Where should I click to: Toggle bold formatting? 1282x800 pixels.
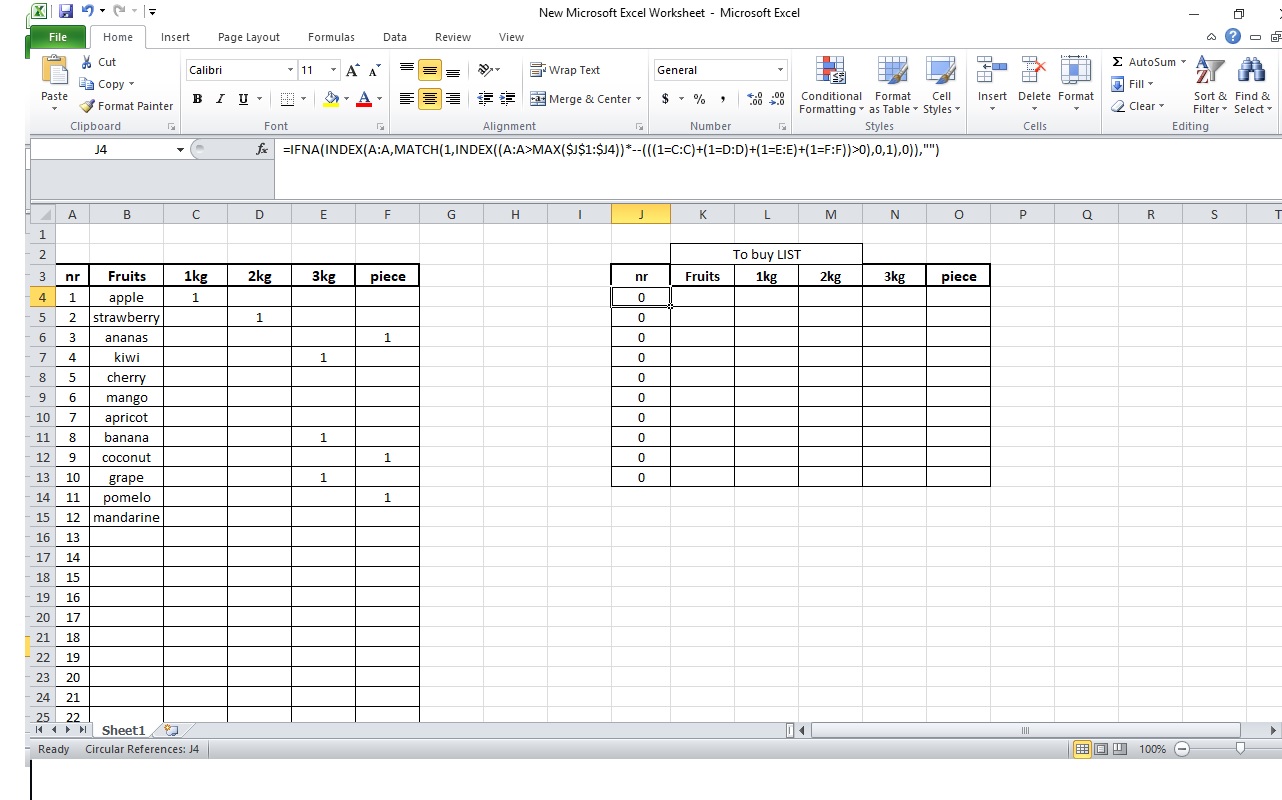(197, 98)
